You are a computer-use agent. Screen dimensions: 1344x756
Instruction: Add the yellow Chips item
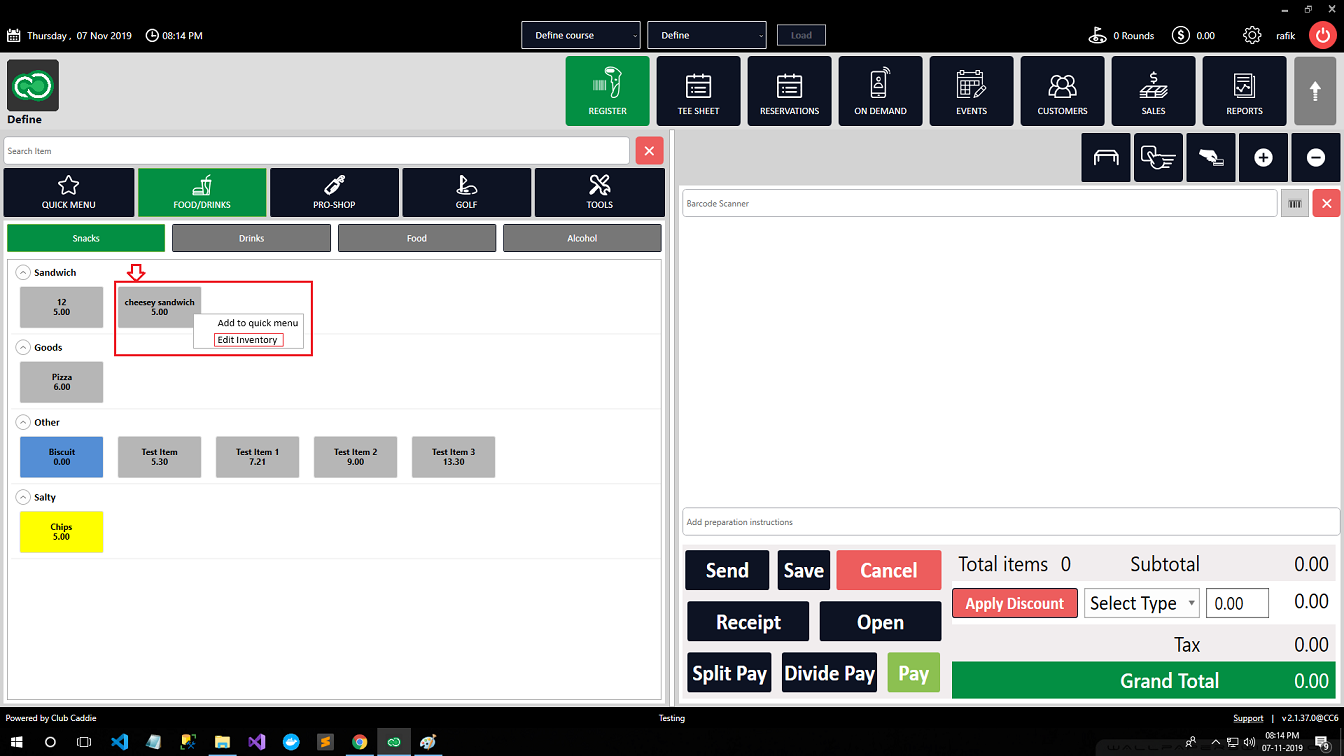(62, 532)
